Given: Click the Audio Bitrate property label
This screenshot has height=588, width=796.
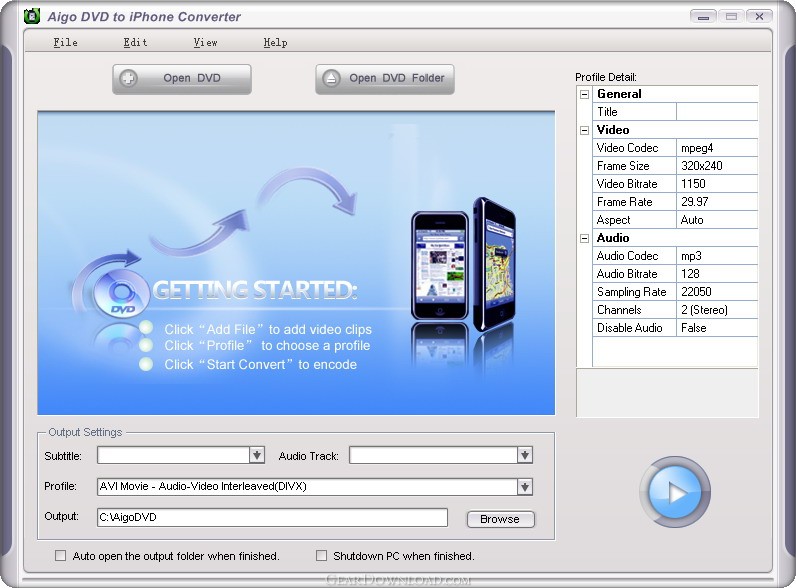Looking at the screenshot, I should pos(635,274).
